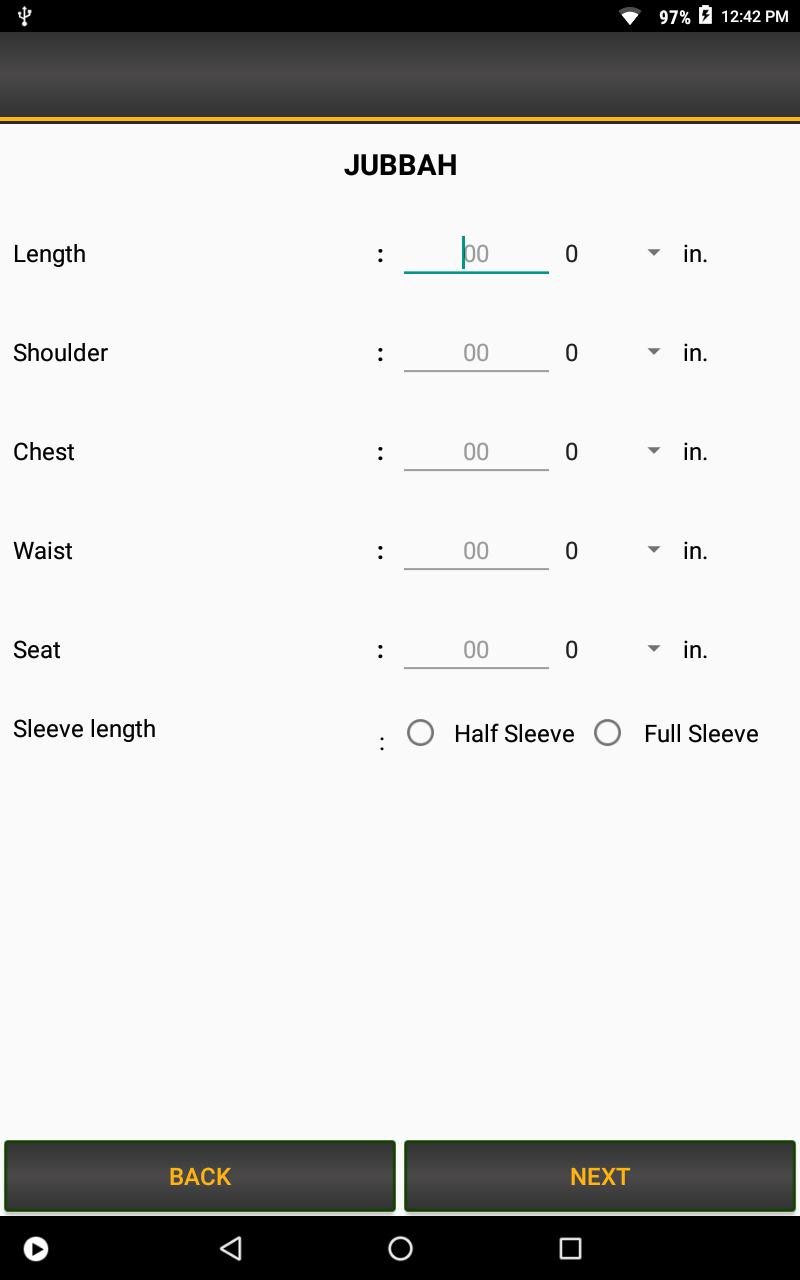
Task: Open the Wi-Fi status icon
Action: [630, 16]
